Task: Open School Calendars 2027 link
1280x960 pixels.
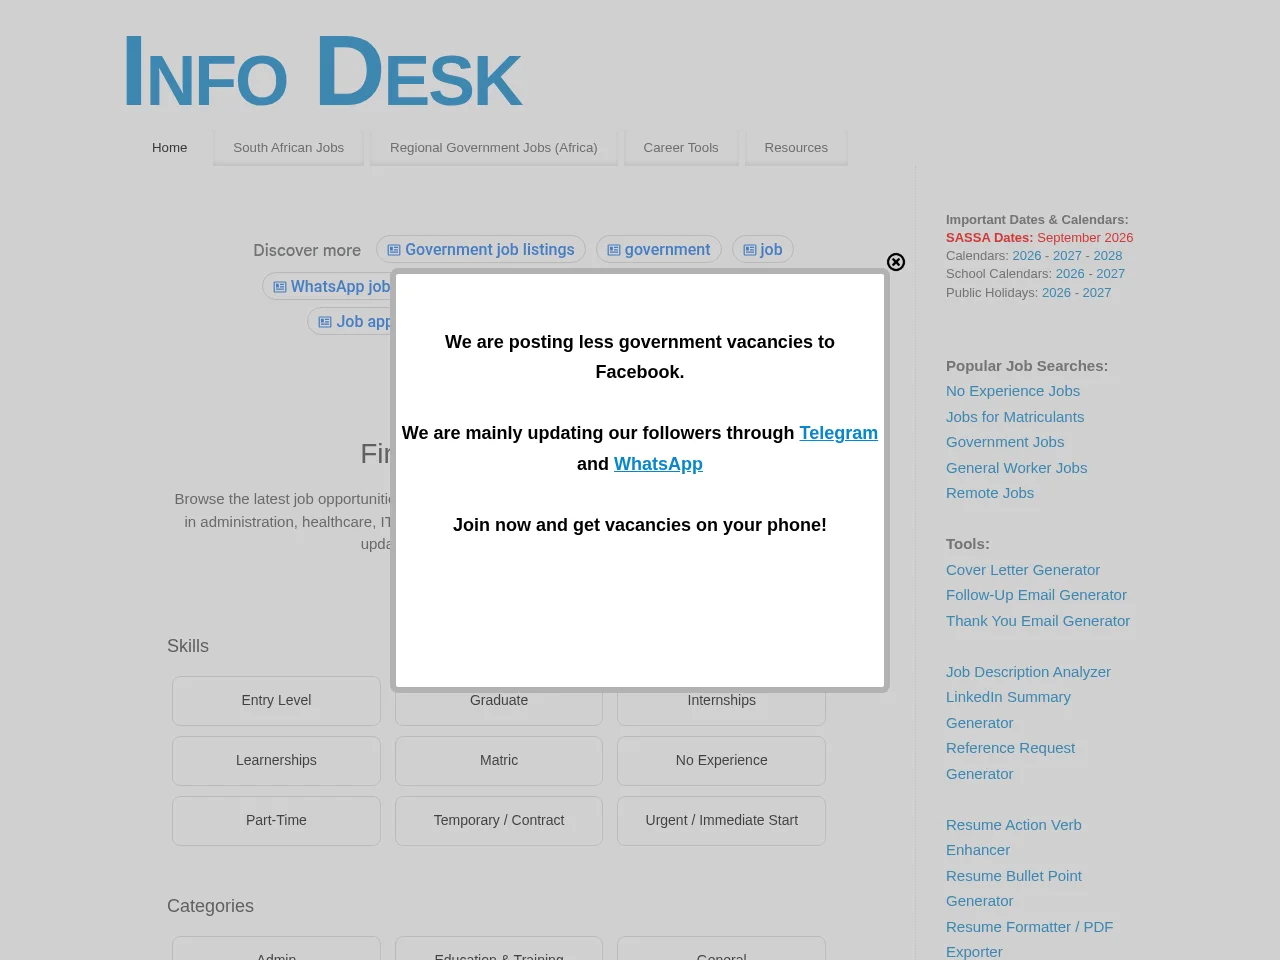Action: (x=1110, y=273)
